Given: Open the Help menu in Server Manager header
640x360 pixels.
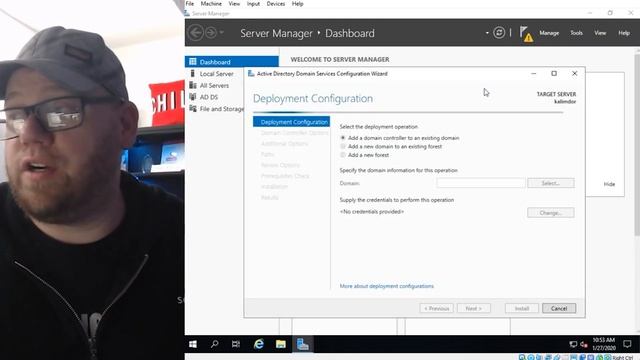Looking at the screenshot, I should point(624,33).
